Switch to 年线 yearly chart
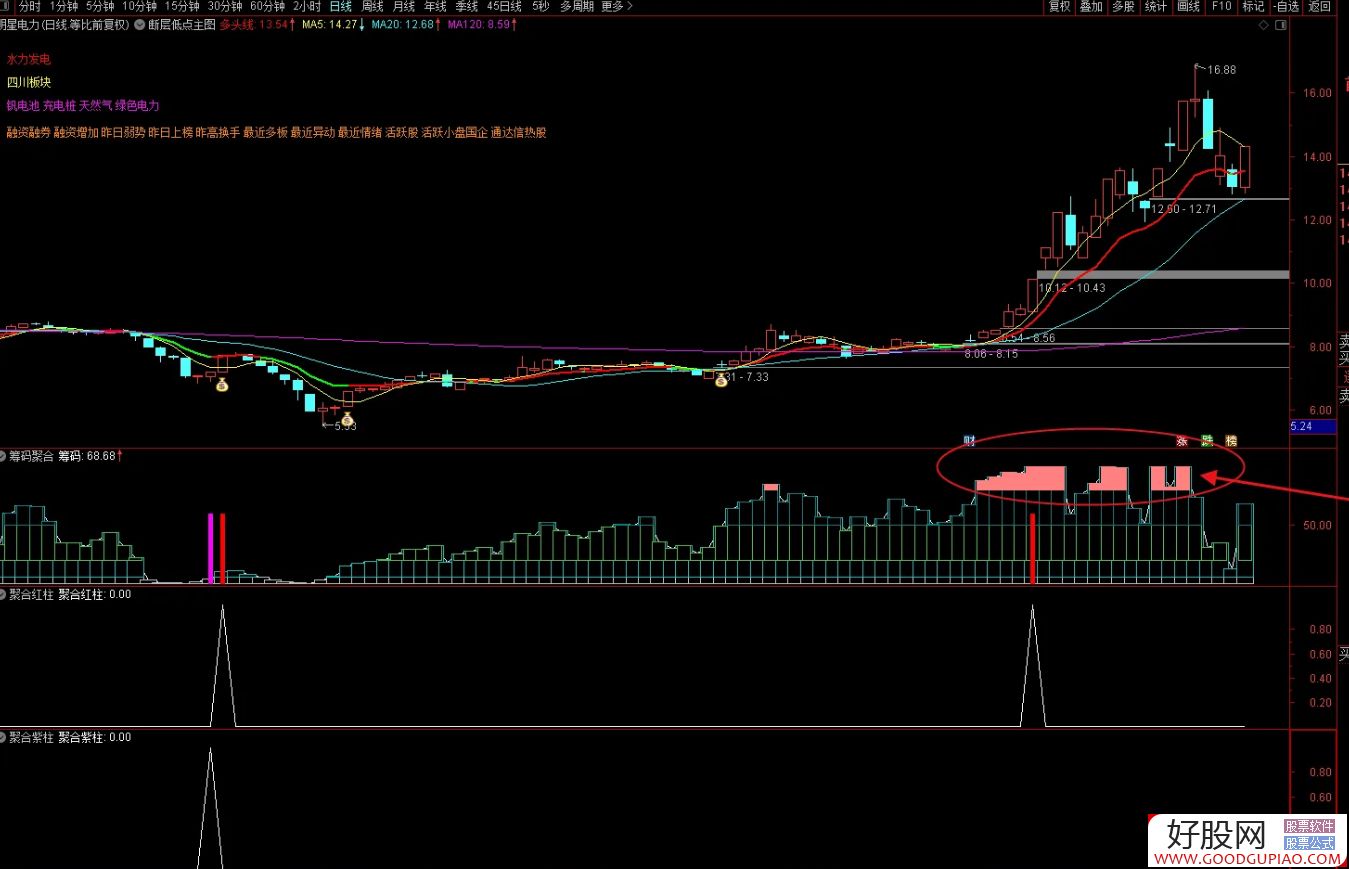The height and width of the screenshot is (869, 1349). 435,6
